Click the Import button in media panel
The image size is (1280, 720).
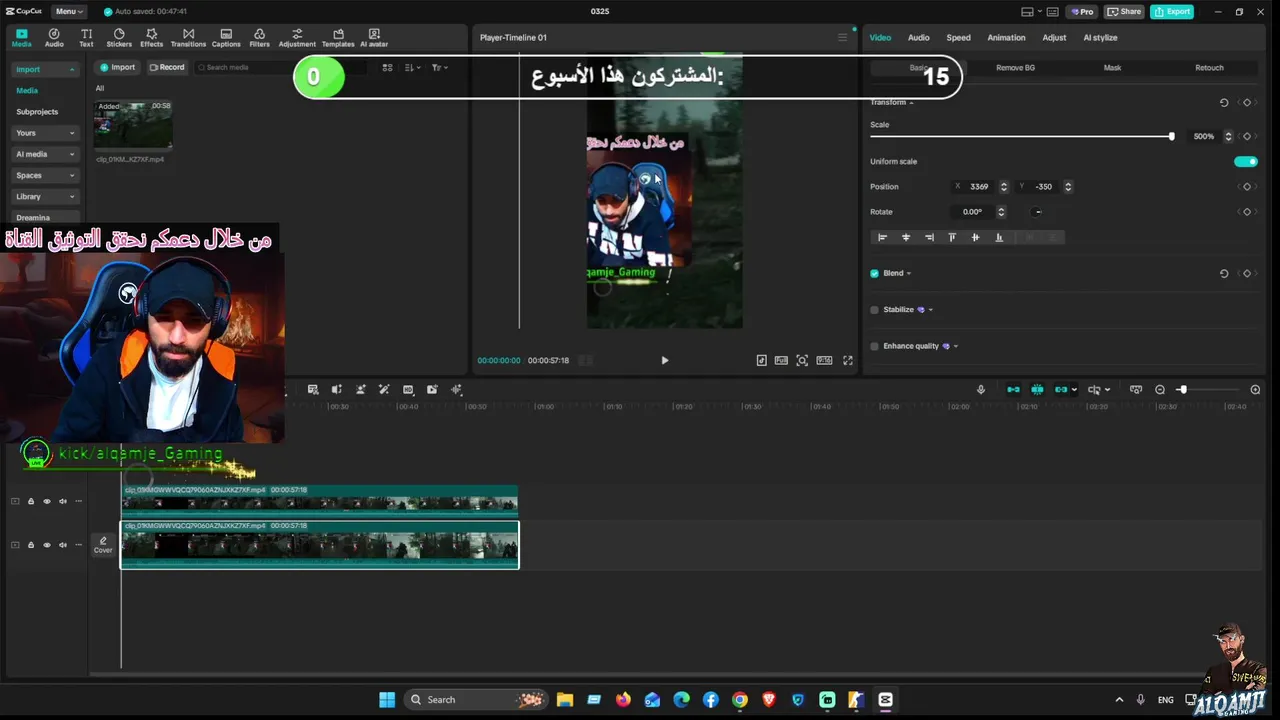coord(118,67)
